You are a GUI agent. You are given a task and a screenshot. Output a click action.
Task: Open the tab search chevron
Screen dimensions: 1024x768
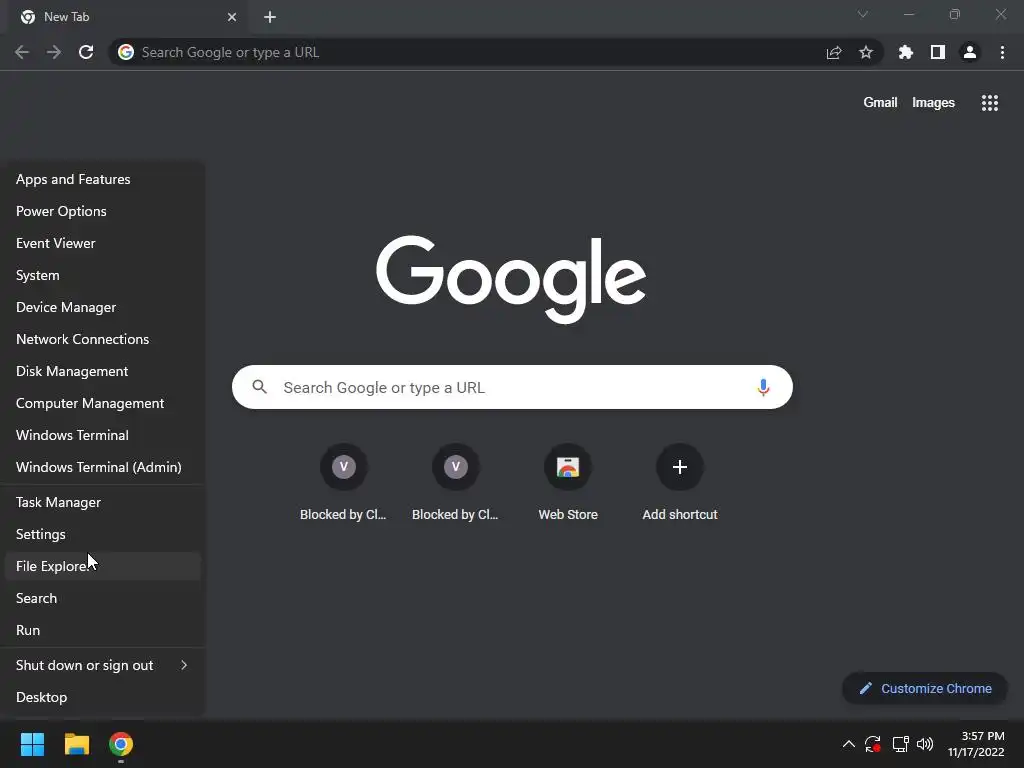click(x=863, y=14)
